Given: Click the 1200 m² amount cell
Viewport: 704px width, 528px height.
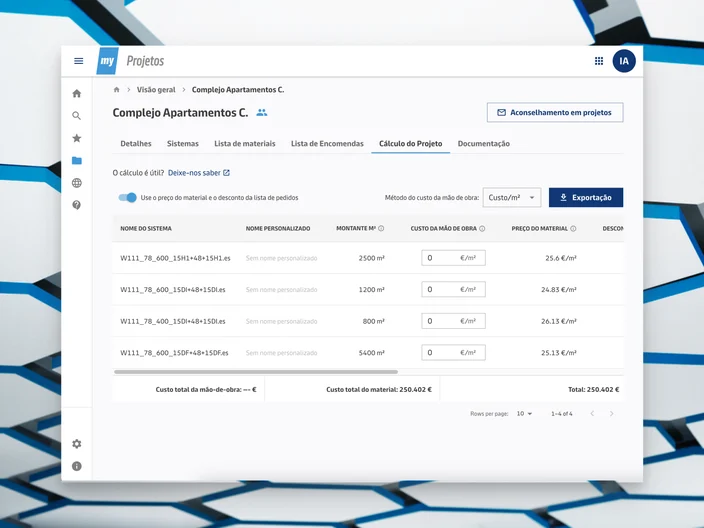Looking at the screenshot, I should [x=371, y=290].
